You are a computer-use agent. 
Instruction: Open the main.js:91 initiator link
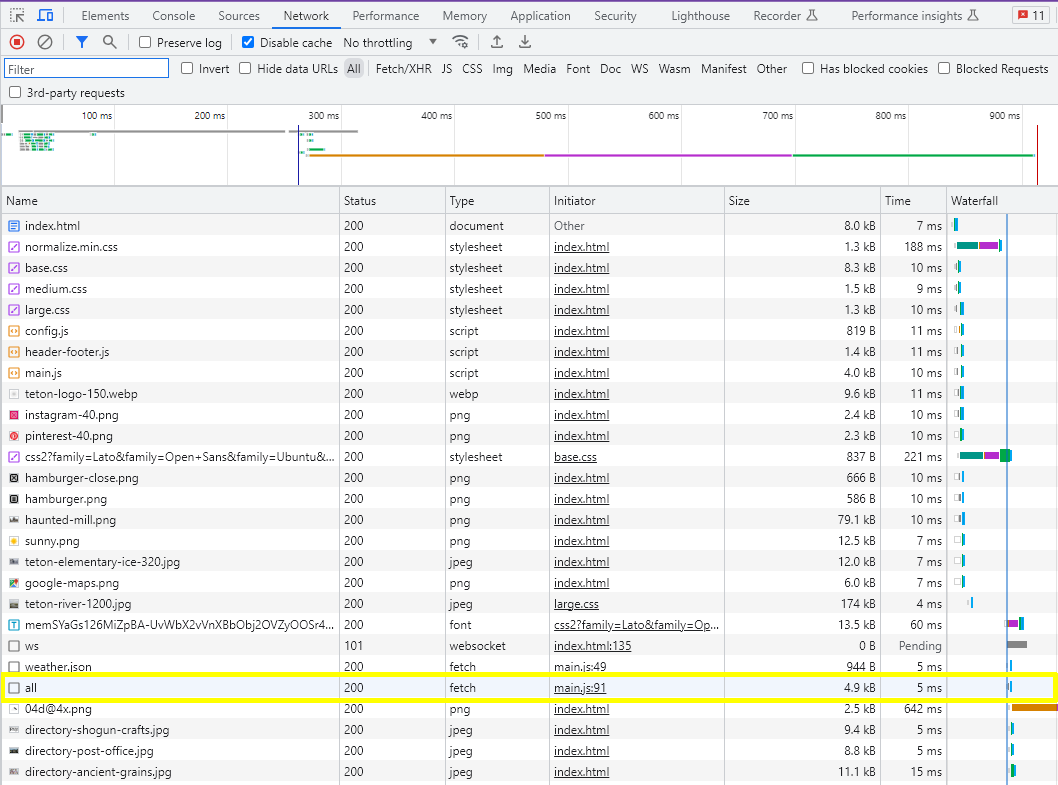click(580, 688)
